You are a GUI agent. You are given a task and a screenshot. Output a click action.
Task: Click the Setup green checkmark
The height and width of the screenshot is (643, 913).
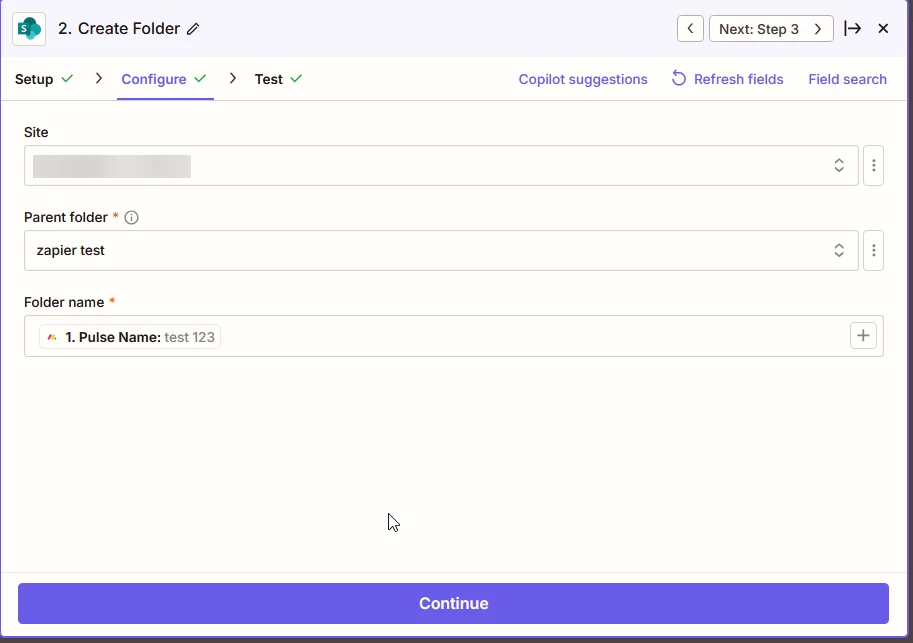[x=68, y=78]
